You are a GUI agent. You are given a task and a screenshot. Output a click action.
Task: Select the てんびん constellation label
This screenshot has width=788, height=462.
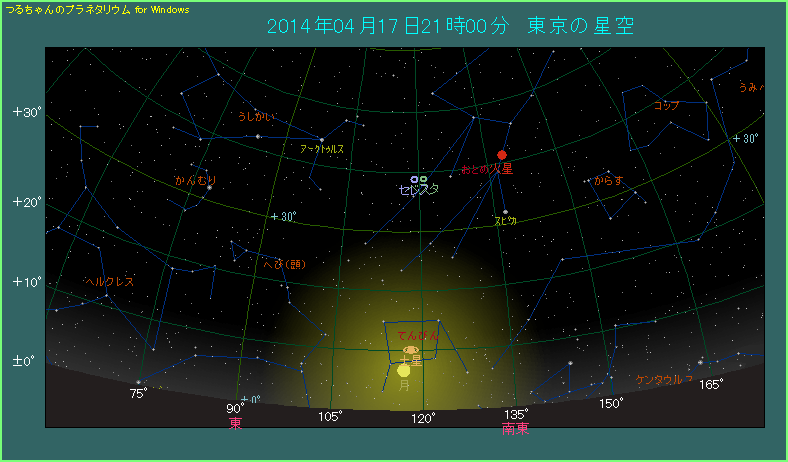[x=418, y=334]
